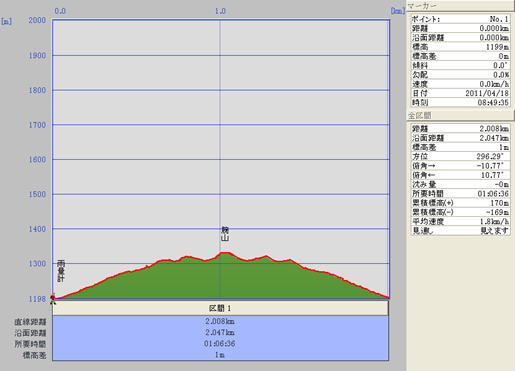The image size is (515, 371).
Task: Click the 1.0 km distance label on top axis
Action: coord(220,11)
